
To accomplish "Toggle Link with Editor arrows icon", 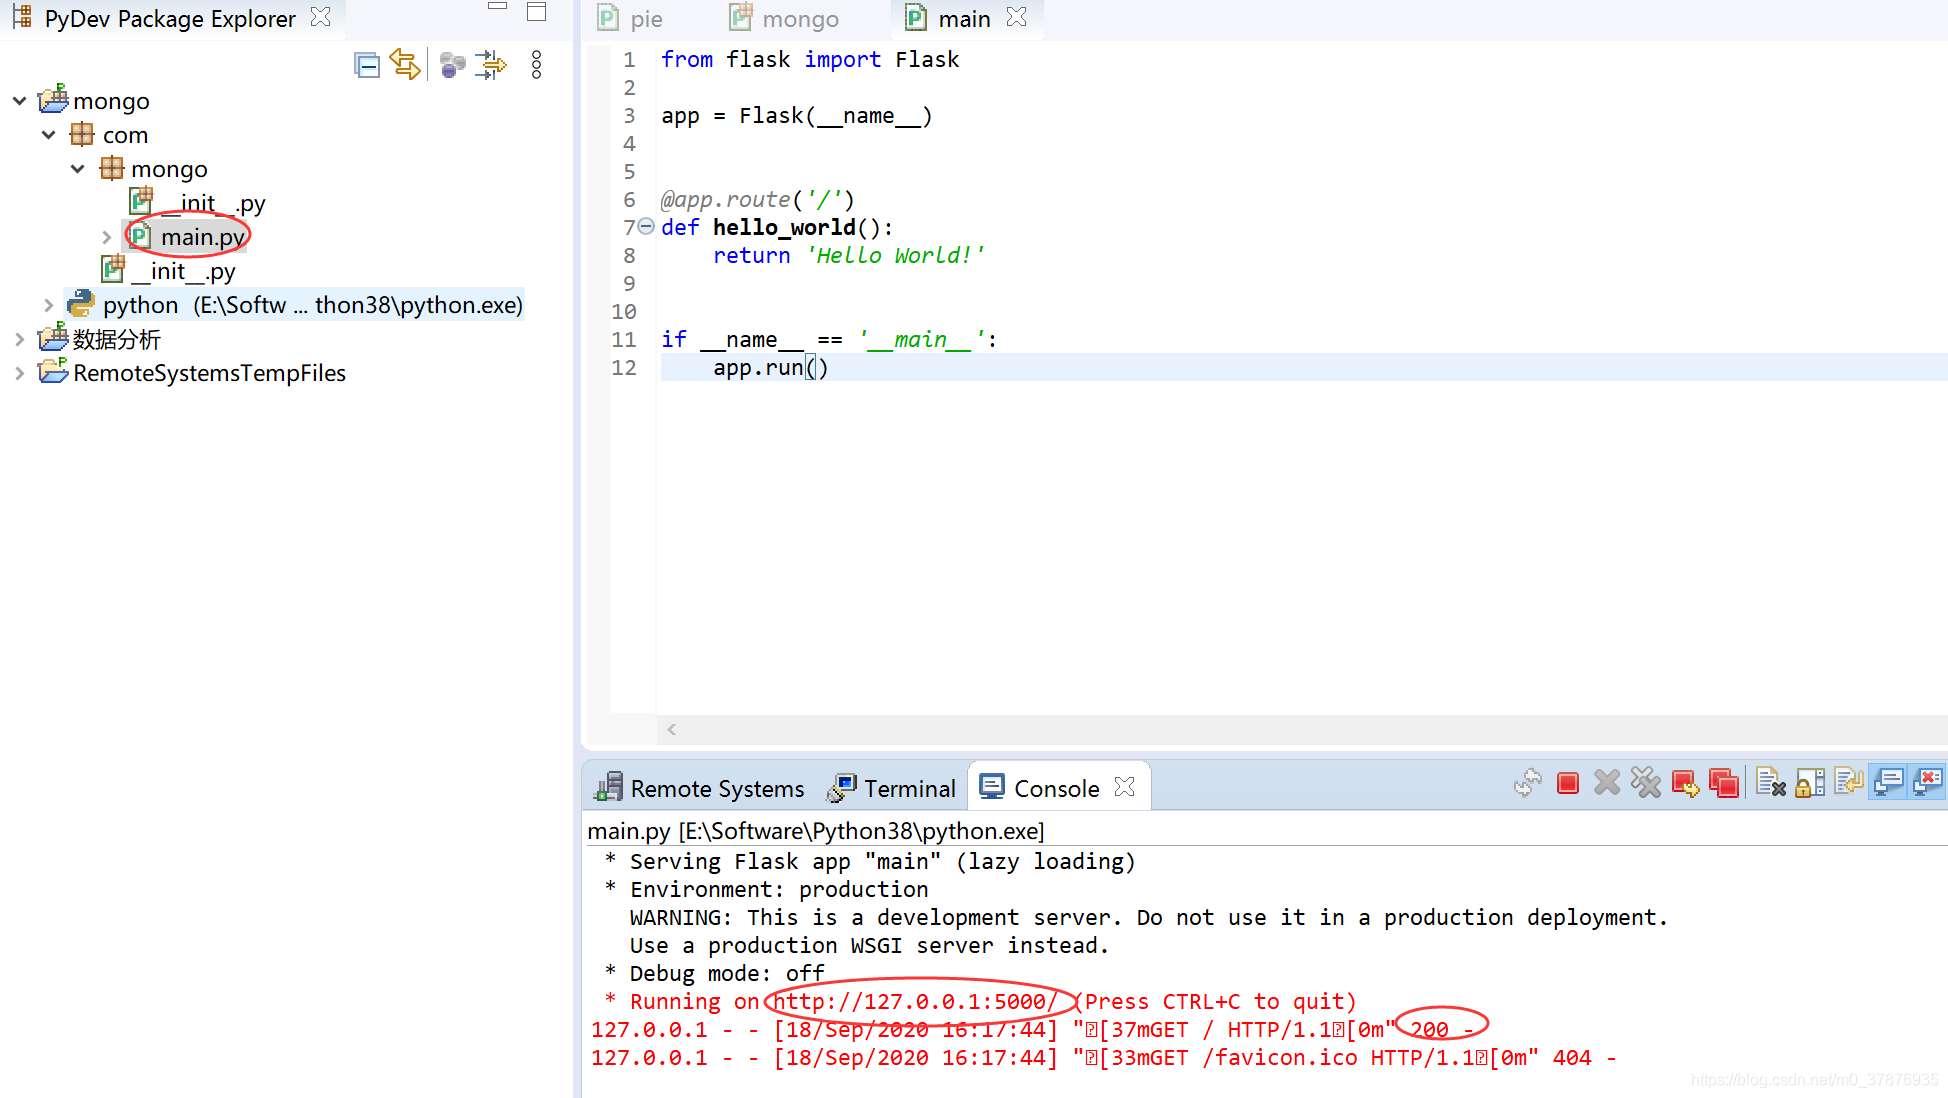I will [x=405, y=65].
